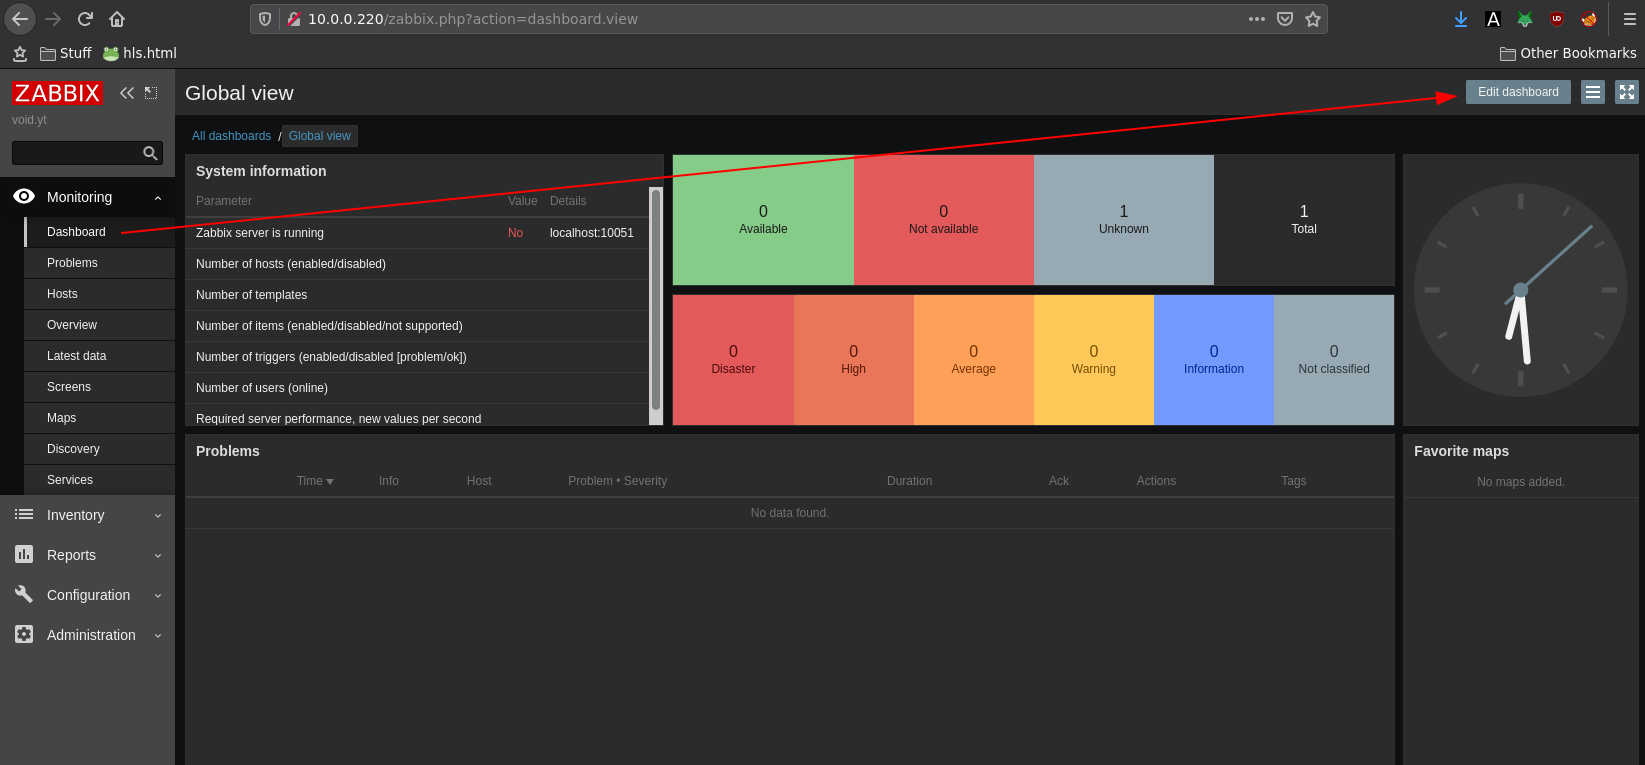Expand the Administration menu section
Viewport: 1645px width, 765px height.
pyautogui.click(x=158, y=636)
